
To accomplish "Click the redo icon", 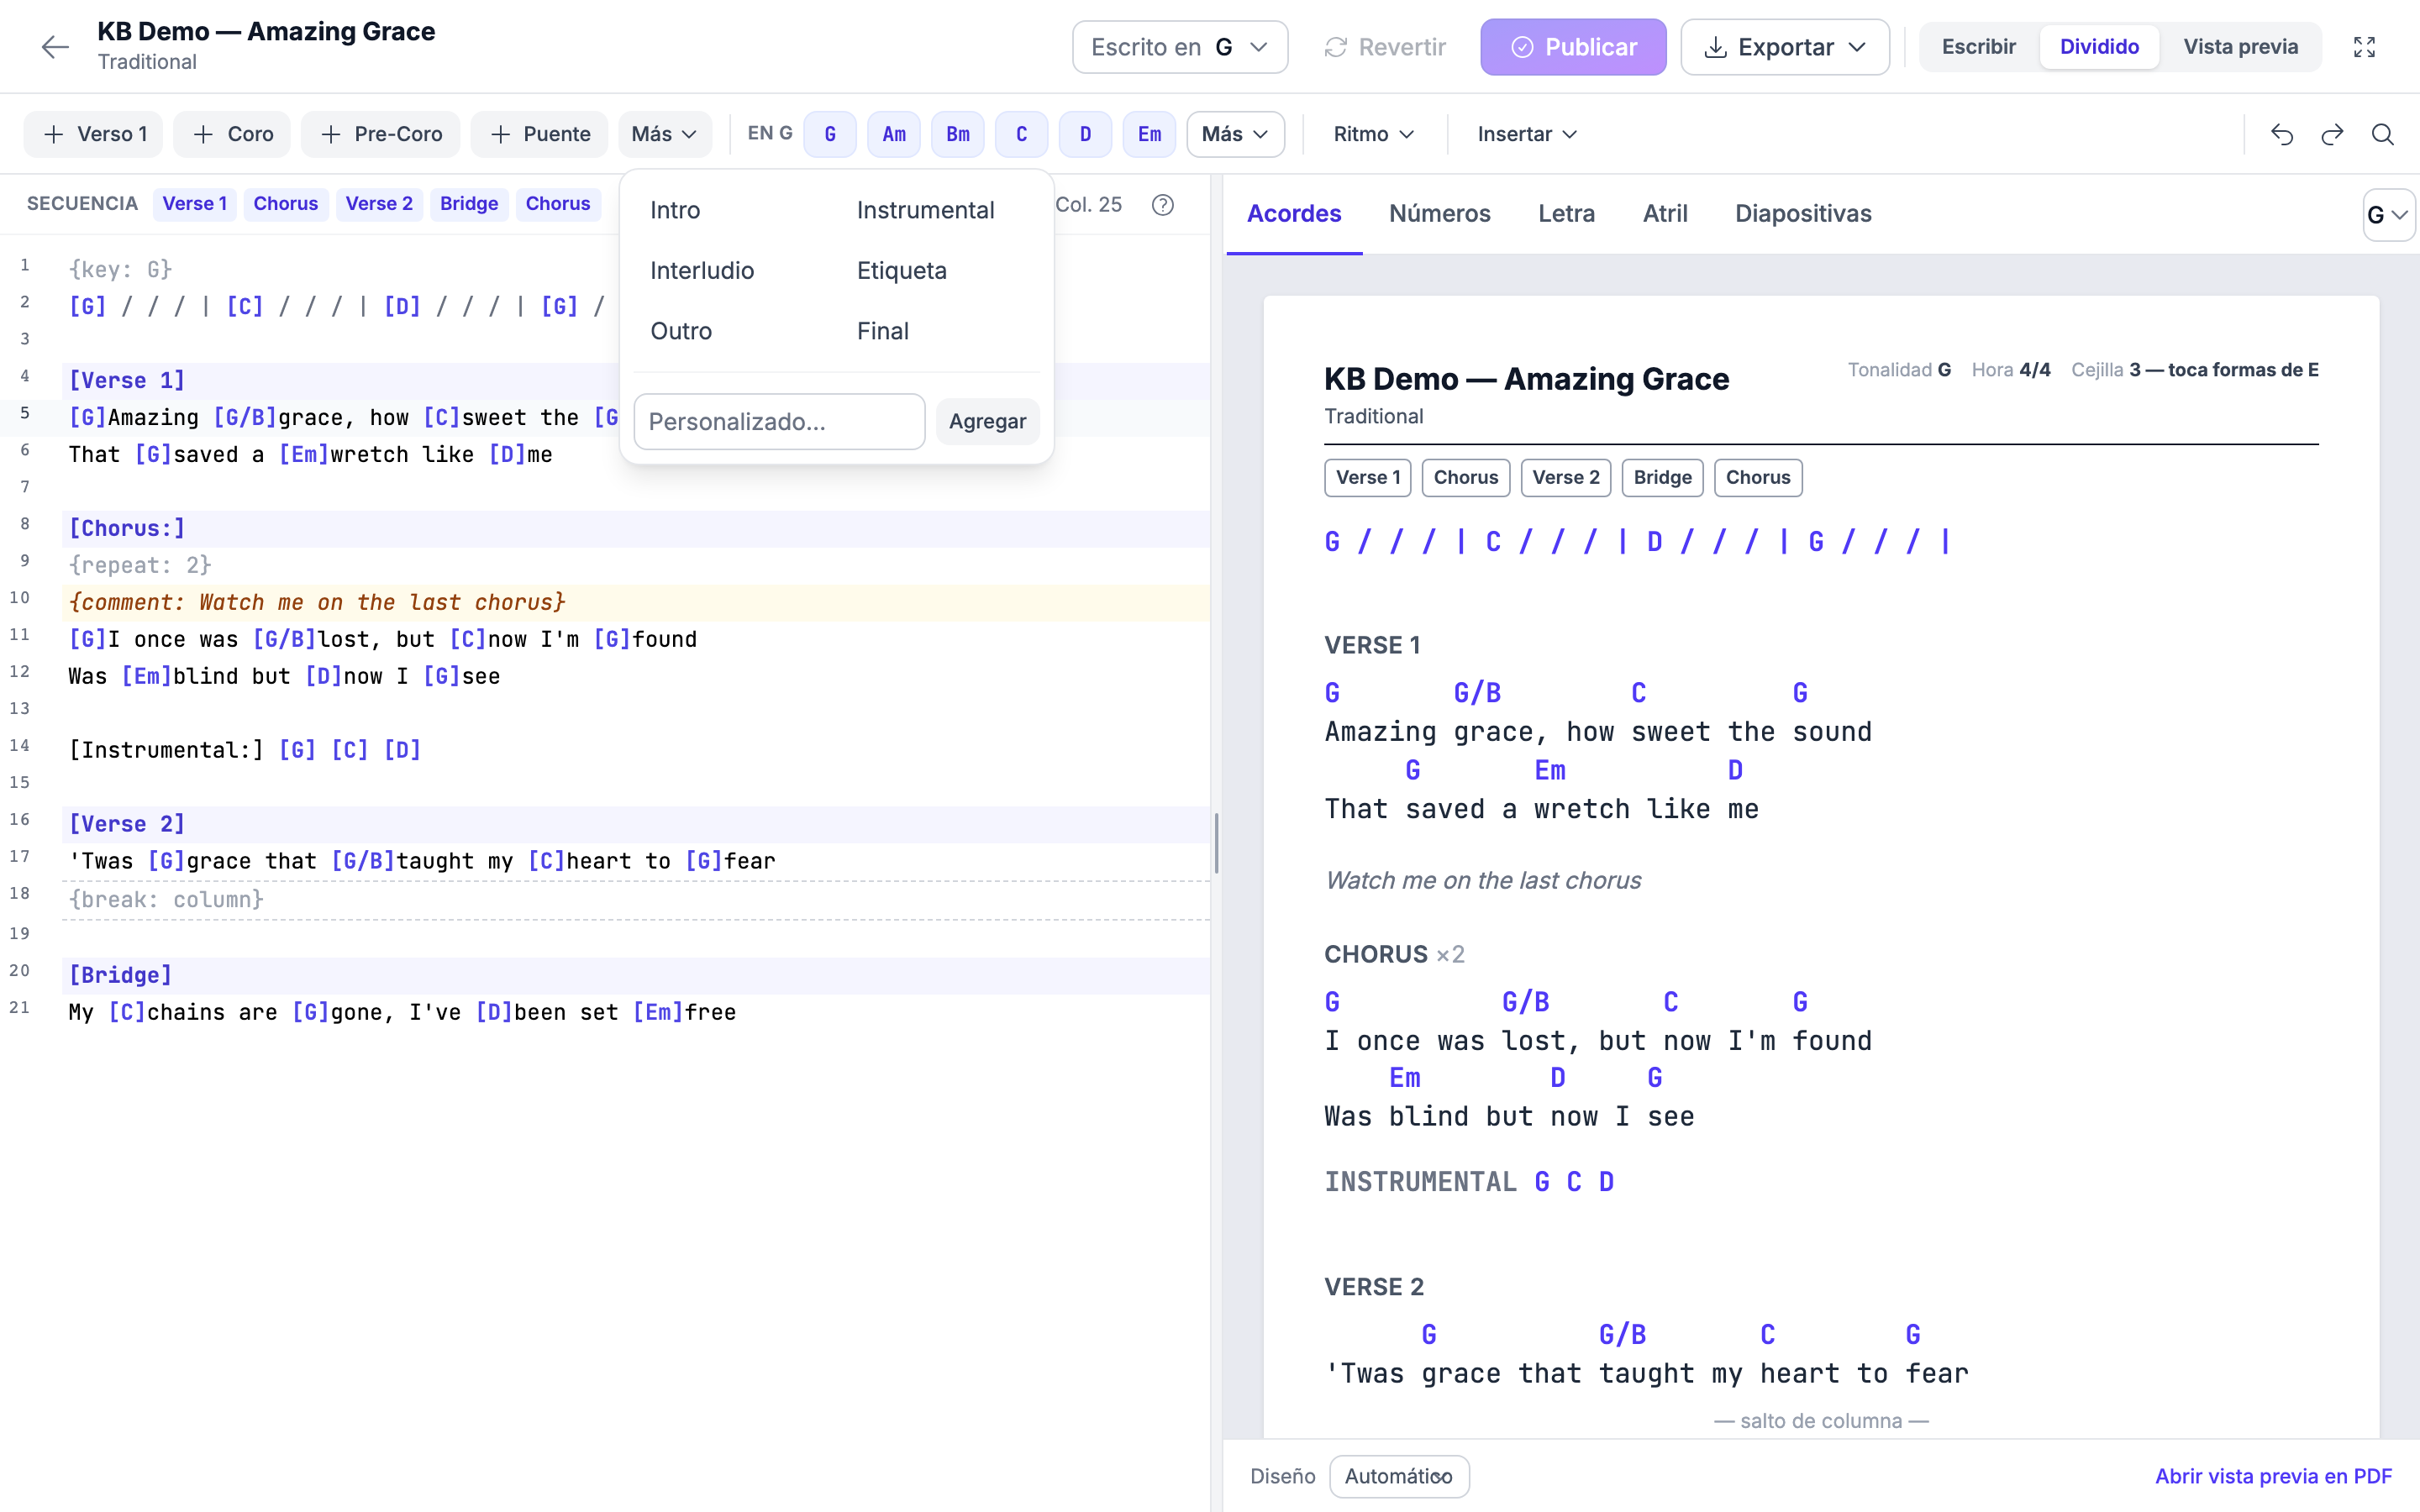I will pyautogui.click(x=2332, y=134).
